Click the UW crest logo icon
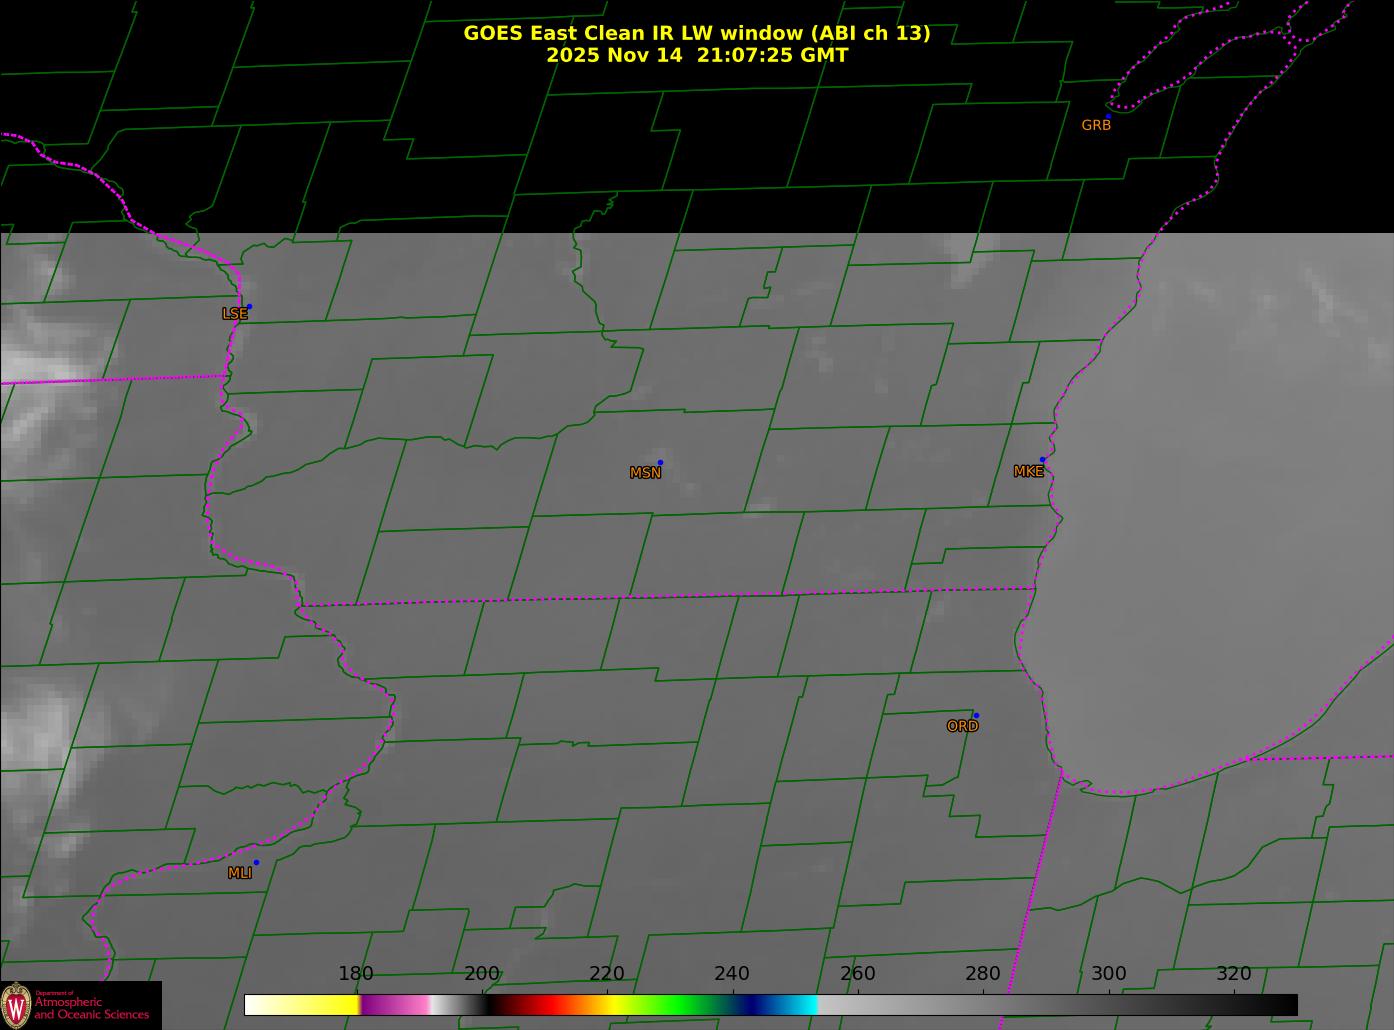 click(x=16, y=1004)
